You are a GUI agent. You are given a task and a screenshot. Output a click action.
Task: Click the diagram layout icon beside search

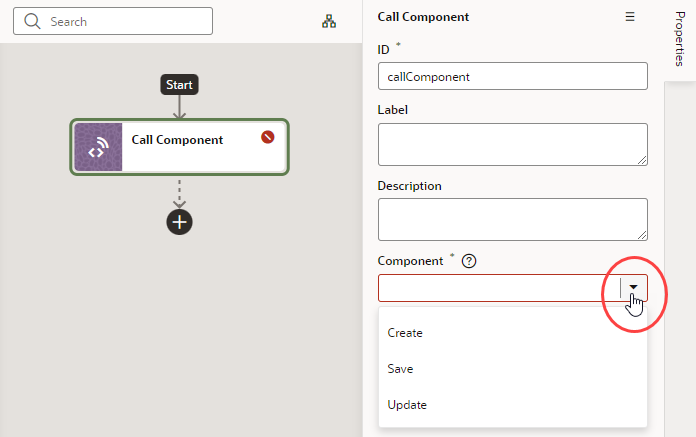tap(329, 21)
